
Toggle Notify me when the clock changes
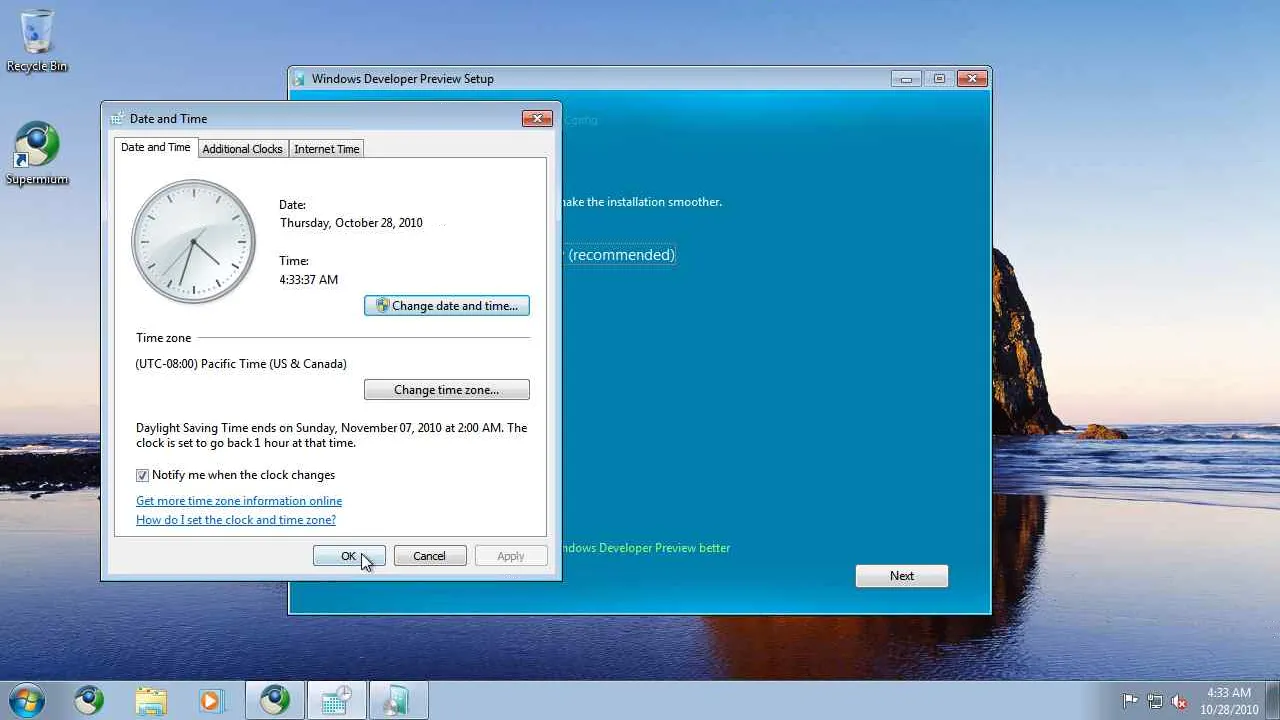(x=142, y=475)
